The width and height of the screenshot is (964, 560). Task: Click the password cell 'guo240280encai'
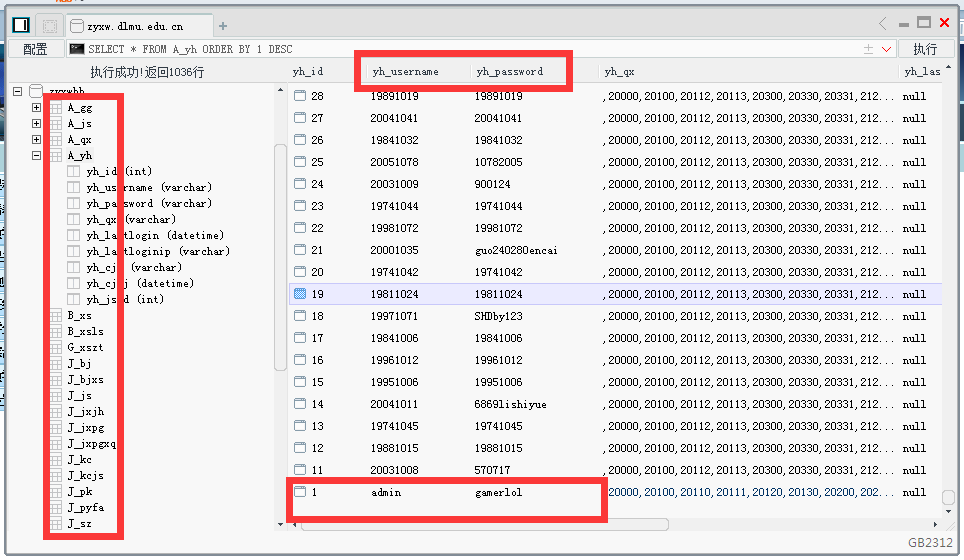tap(516, 250)
